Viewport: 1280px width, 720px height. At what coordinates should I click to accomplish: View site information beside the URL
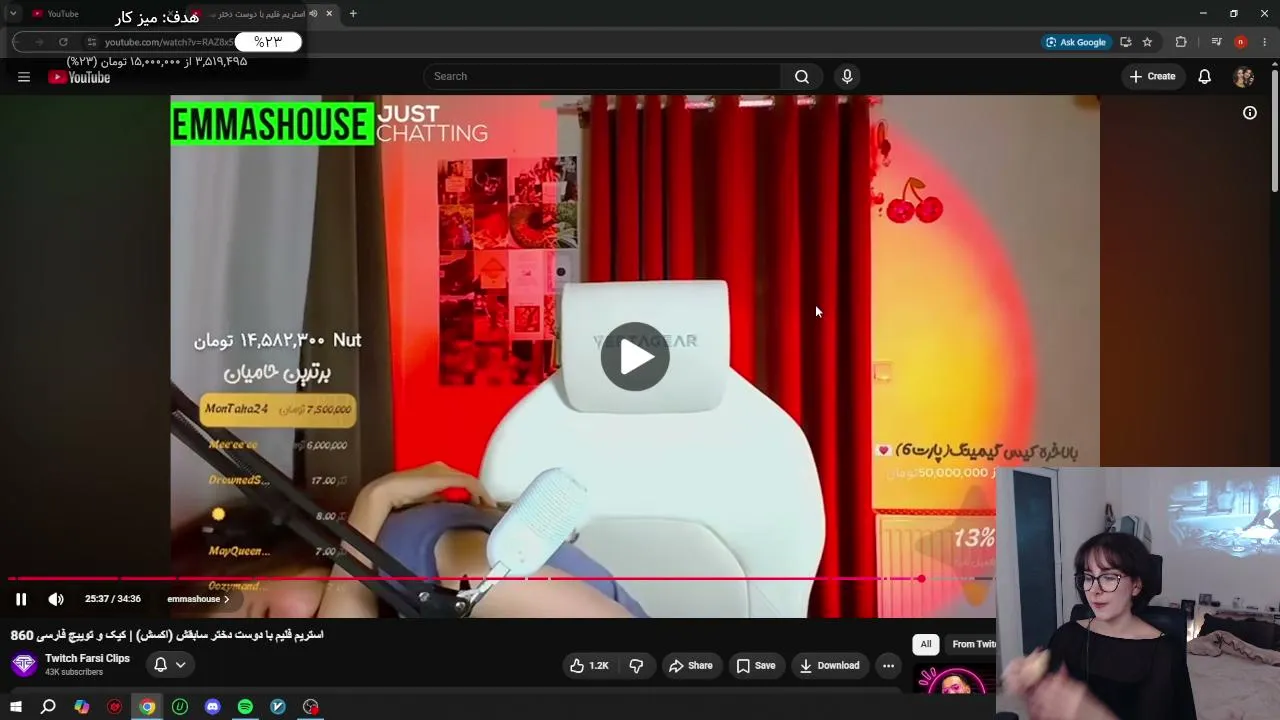tap(91, 42)
